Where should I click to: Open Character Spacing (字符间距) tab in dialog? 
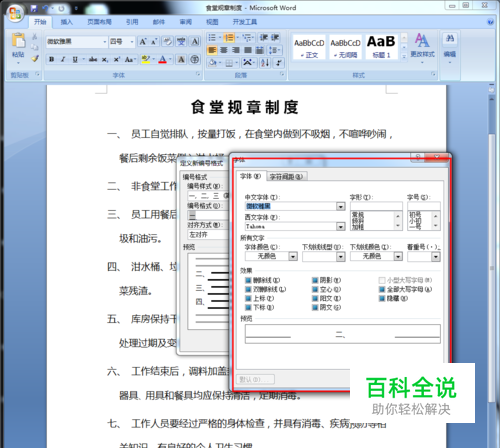click(x=287, y=176)
